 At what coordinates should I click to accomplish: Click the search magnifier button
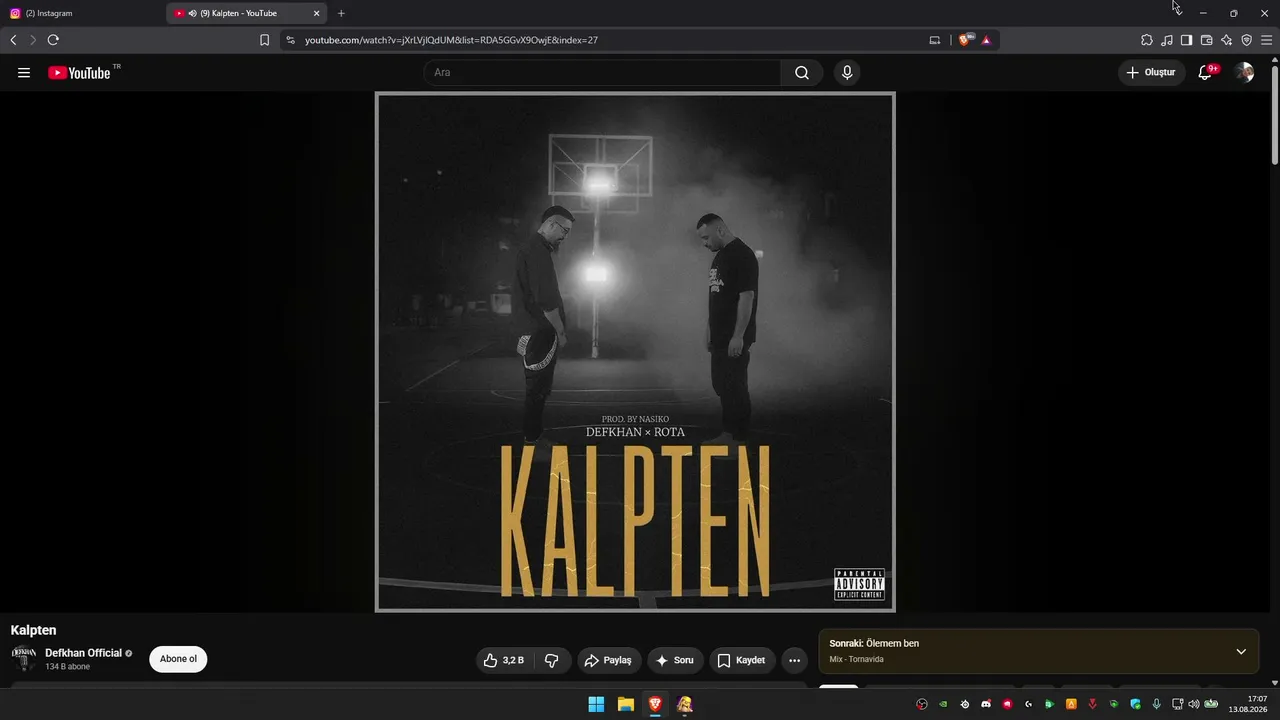802,73
